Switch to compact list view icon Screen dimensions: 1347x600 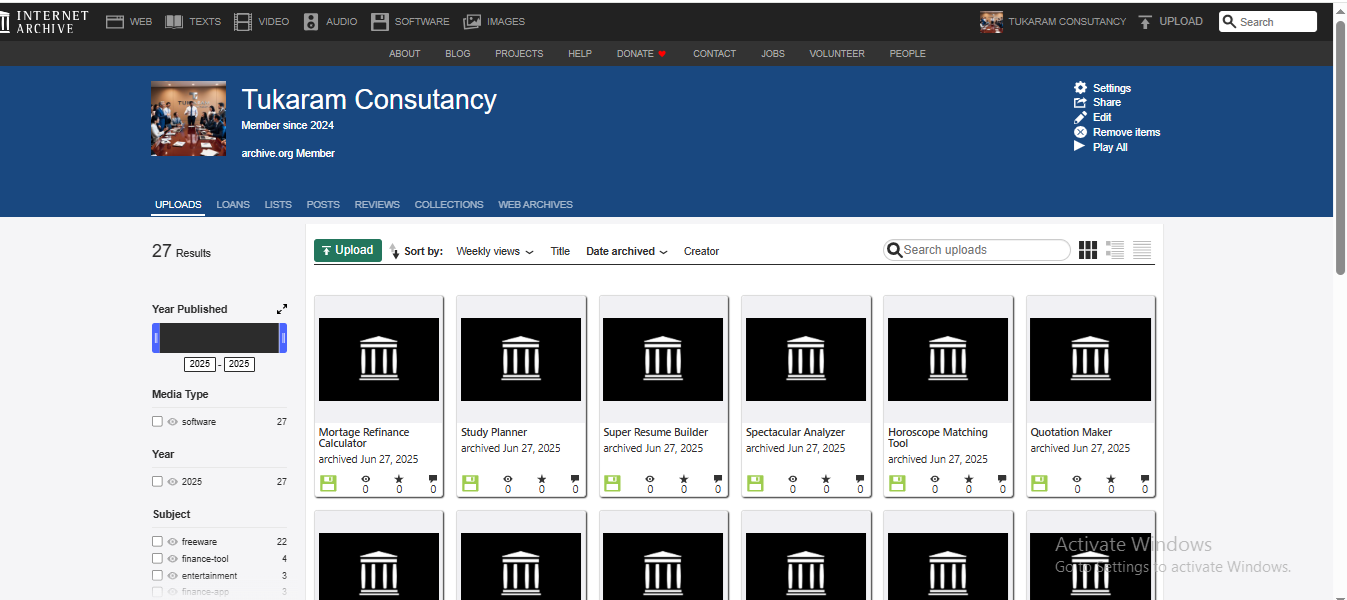coord(1142,250)
